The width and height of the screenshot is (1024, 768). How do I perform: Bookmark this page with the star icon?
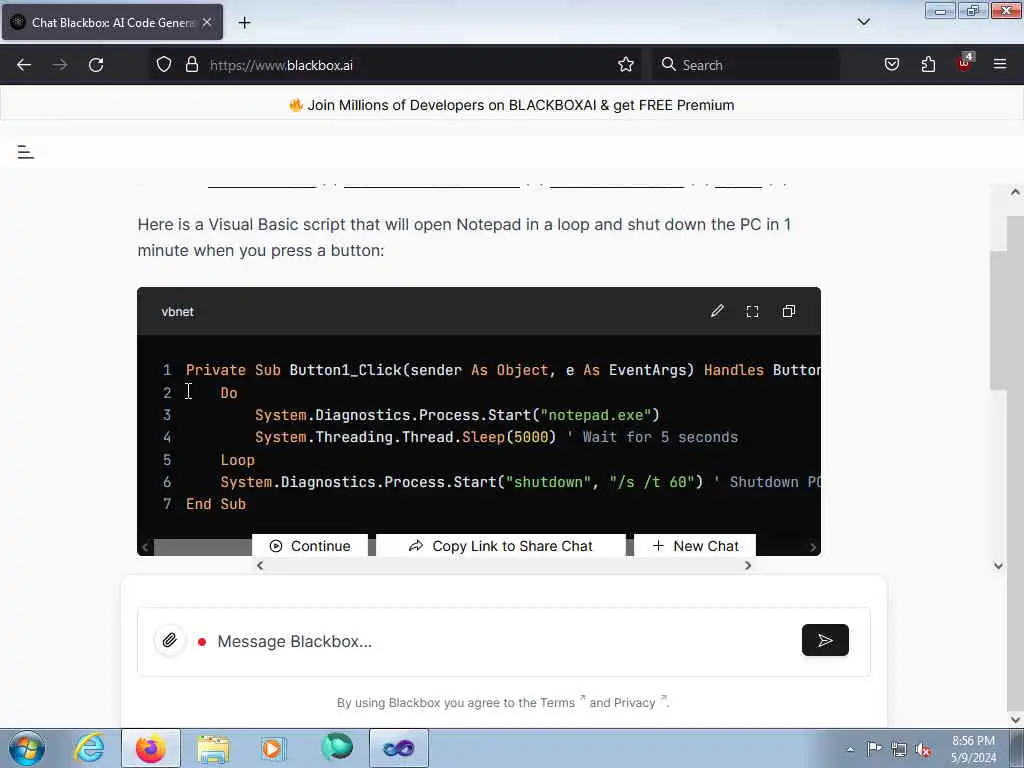626,65
